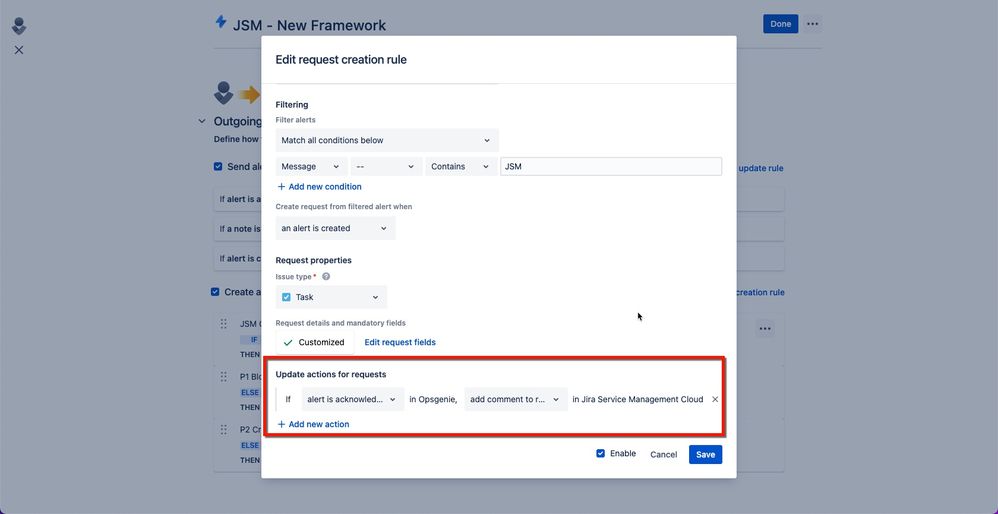Screen dimensions: 998x514
Task: Open the Message field dropdown
Action: [x=311, y=166]
